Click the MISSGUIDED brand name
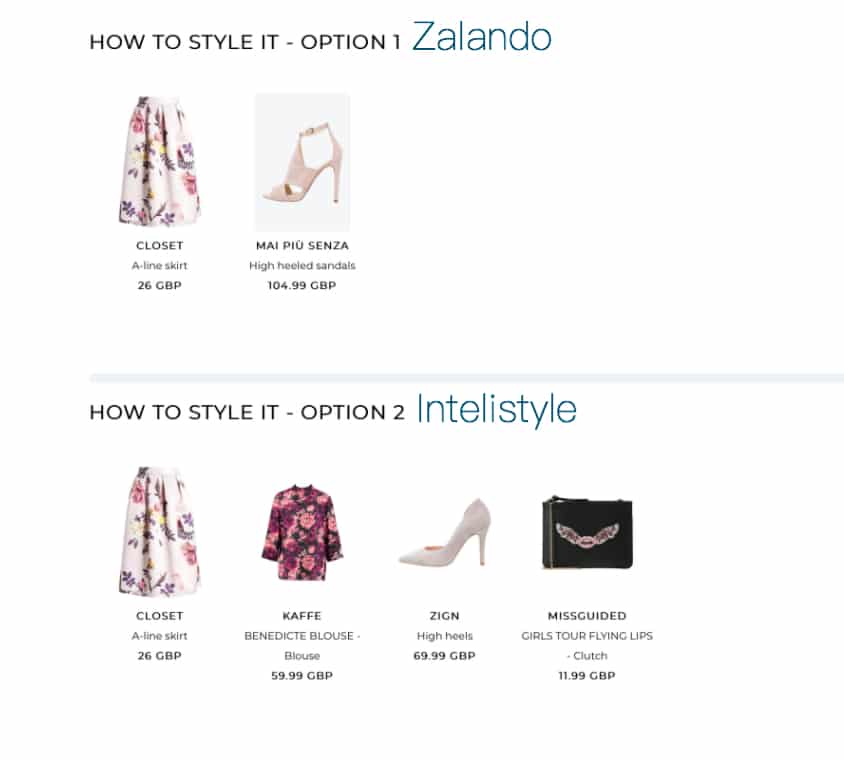Screen dimensions: 844x760 [587, 616]
